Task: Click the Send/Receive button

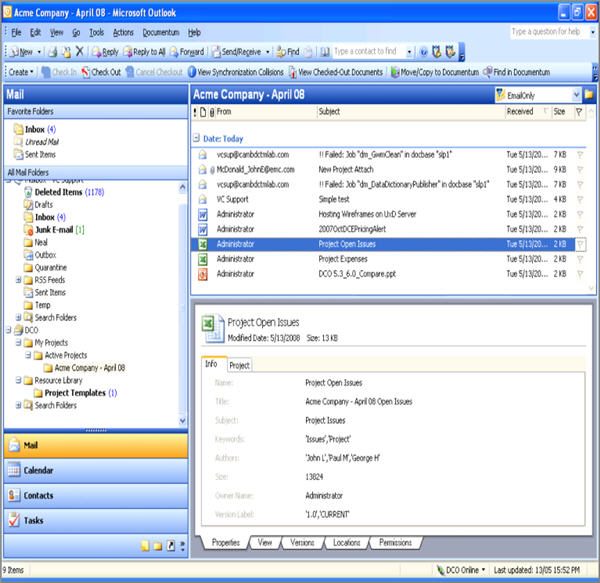Action: point(237,52)
